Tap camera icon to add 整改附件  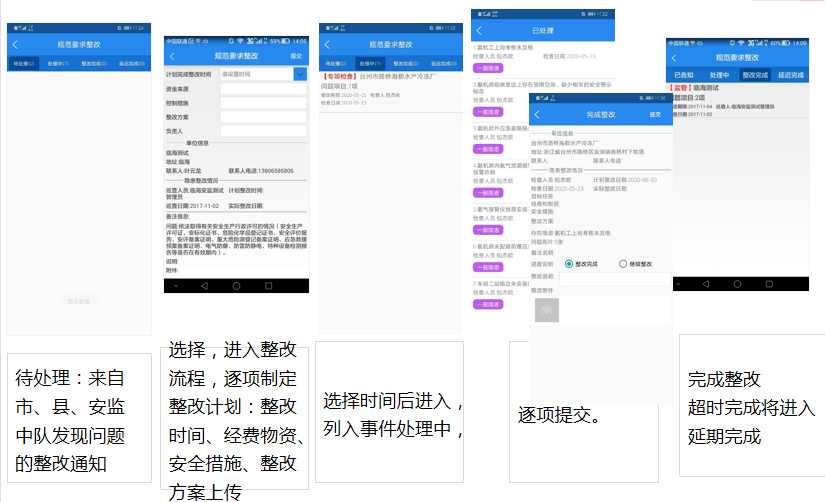point(547,310)
